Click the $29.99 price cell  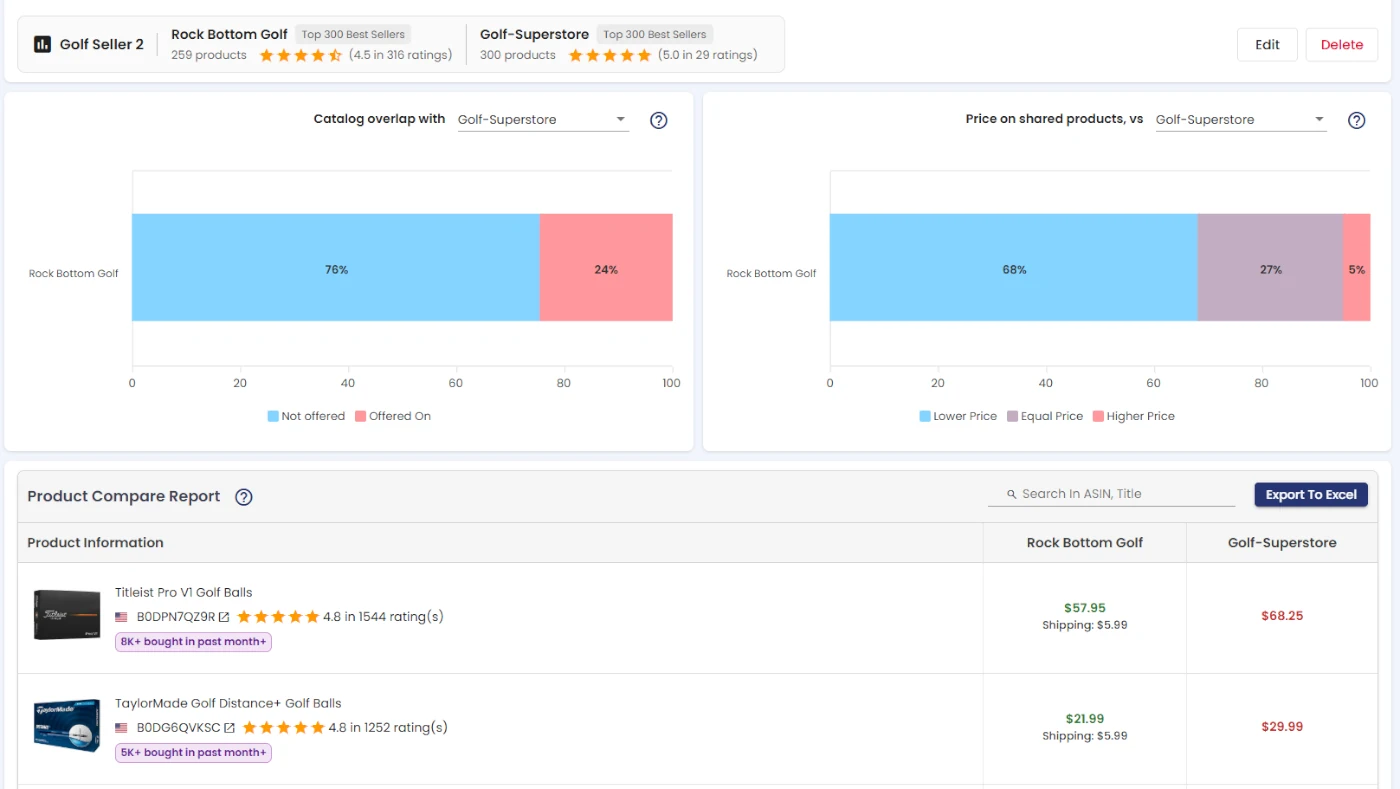click(1282, 727)
